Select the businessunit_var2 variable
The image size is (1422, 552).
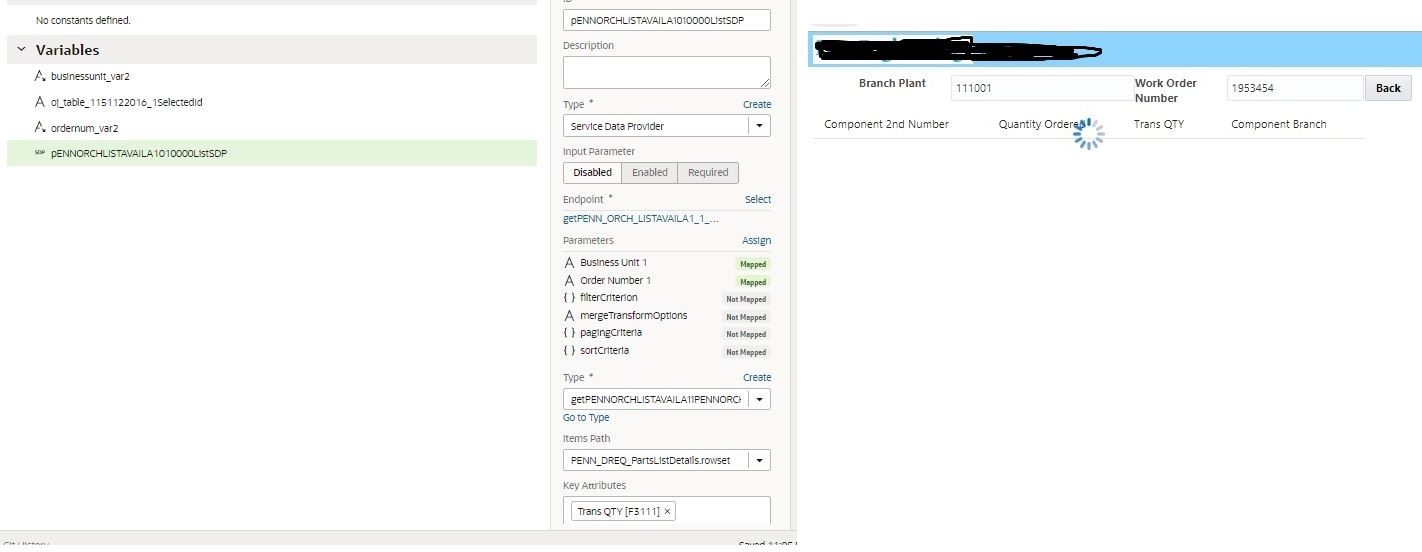pyautogui.click(x=90, y=76)
